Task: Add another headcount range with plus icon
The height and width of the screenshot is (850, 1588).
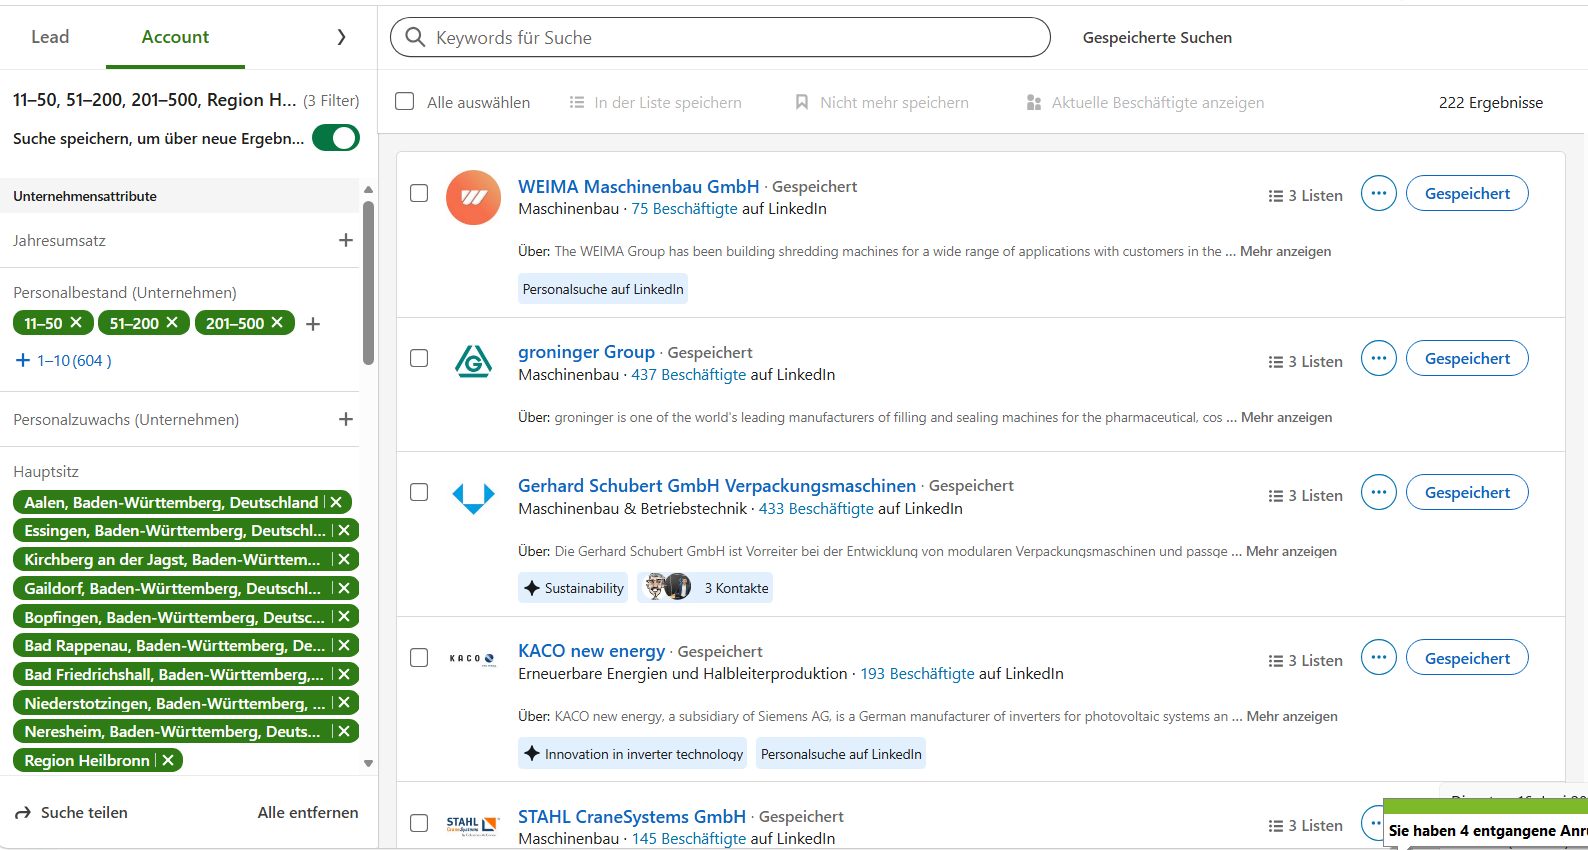Action: [x=313, y=324]
